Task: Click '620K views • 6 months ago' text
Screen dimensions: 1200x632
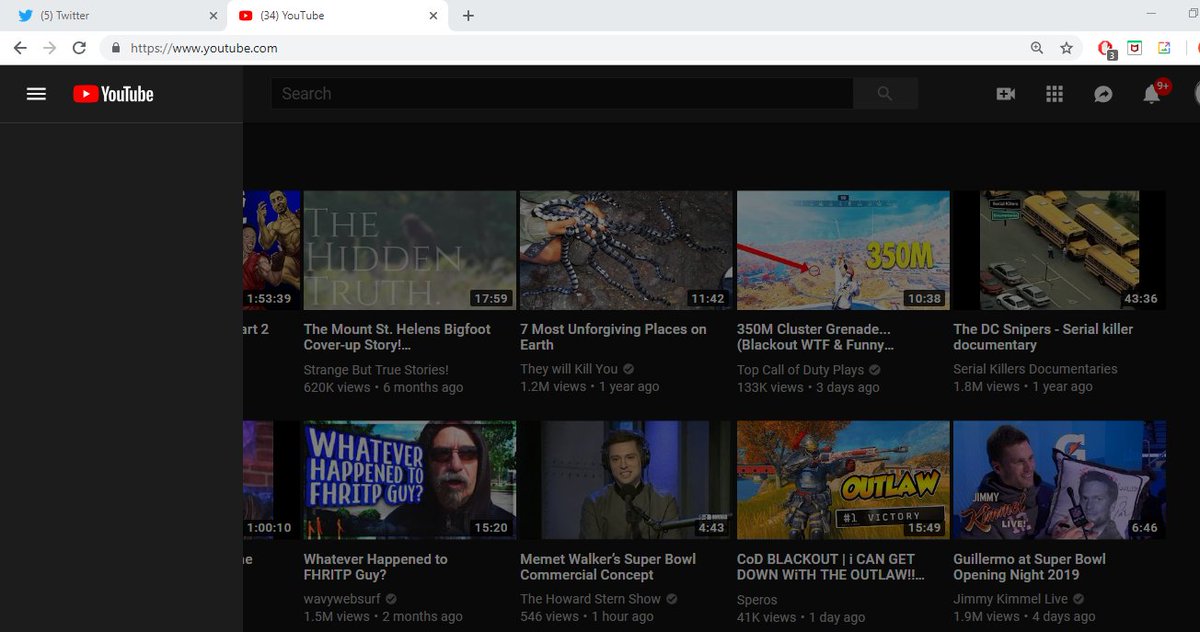Action: click(383, 387)
